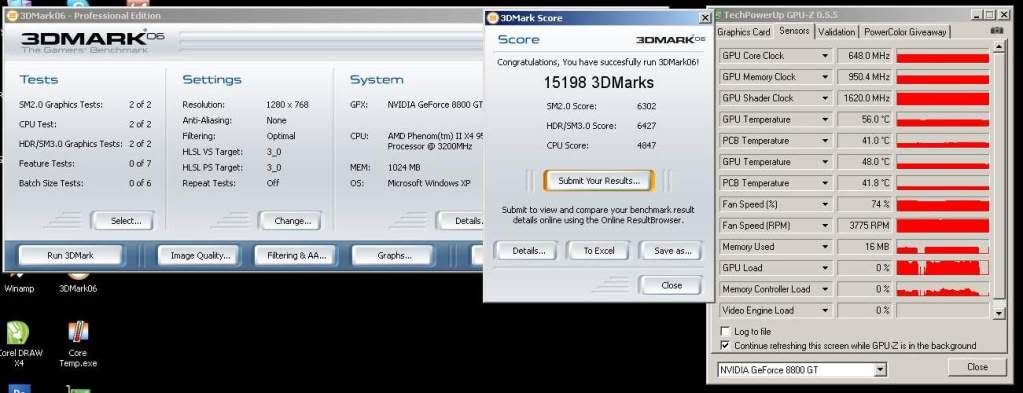The width and height of the screenshot is (1023, 393).
Task: Open the GPU Temperature dropdown showing 56.0 °C
Action: pos(825,119)
